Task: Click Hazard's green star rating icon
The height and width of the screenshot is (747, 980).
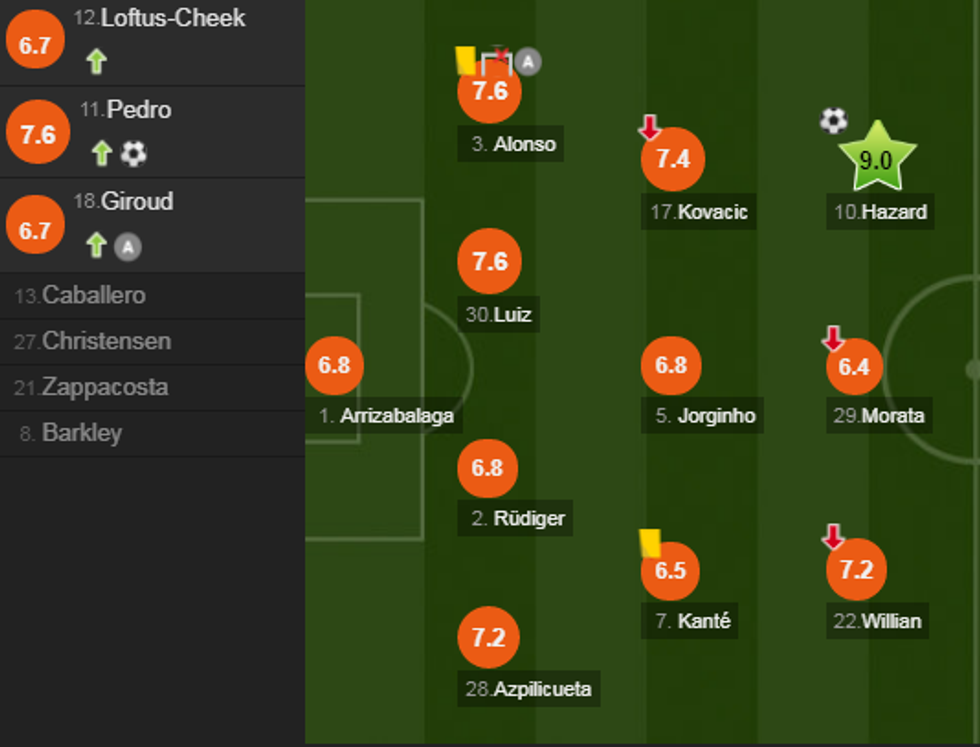Action: coord(876,160)
